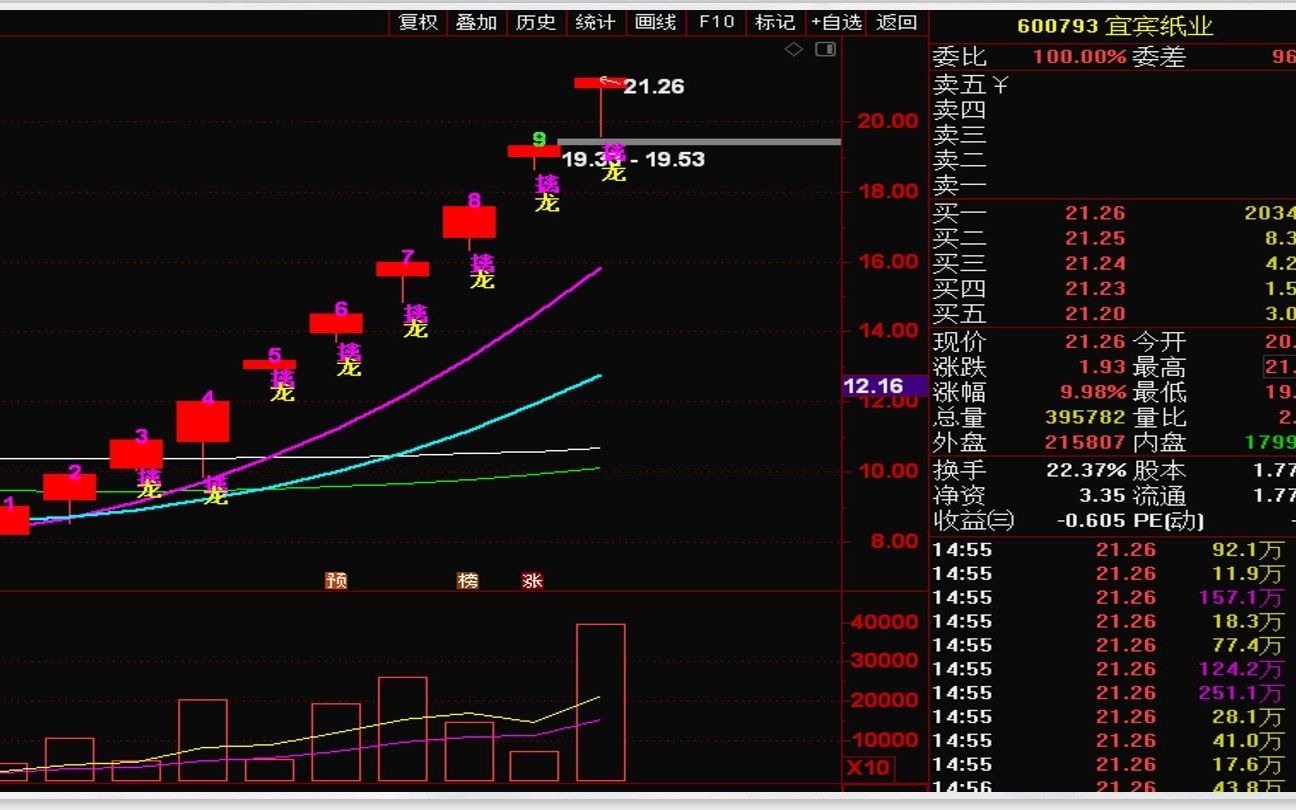Select candle numbered 3
Screen dimensions: 1296x810
[136, 453]
